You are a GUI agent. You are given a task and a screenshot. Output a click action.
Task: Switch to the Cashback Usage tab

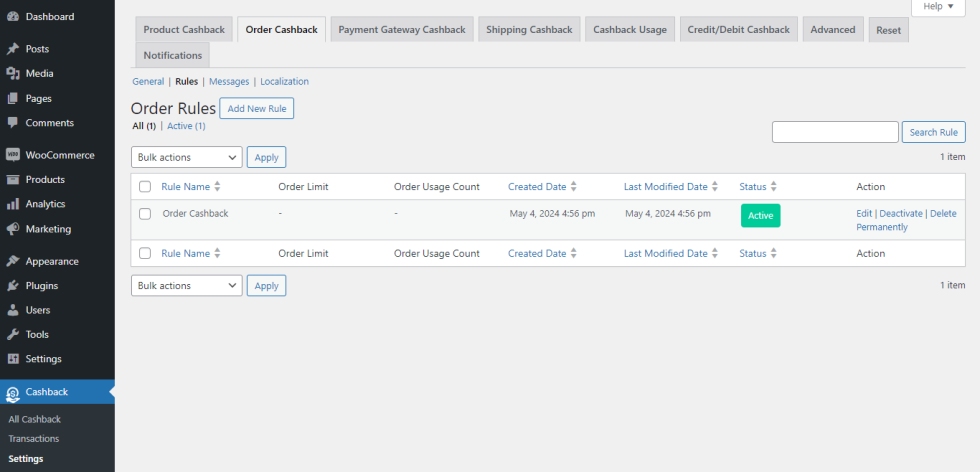(x=629, y=30)
